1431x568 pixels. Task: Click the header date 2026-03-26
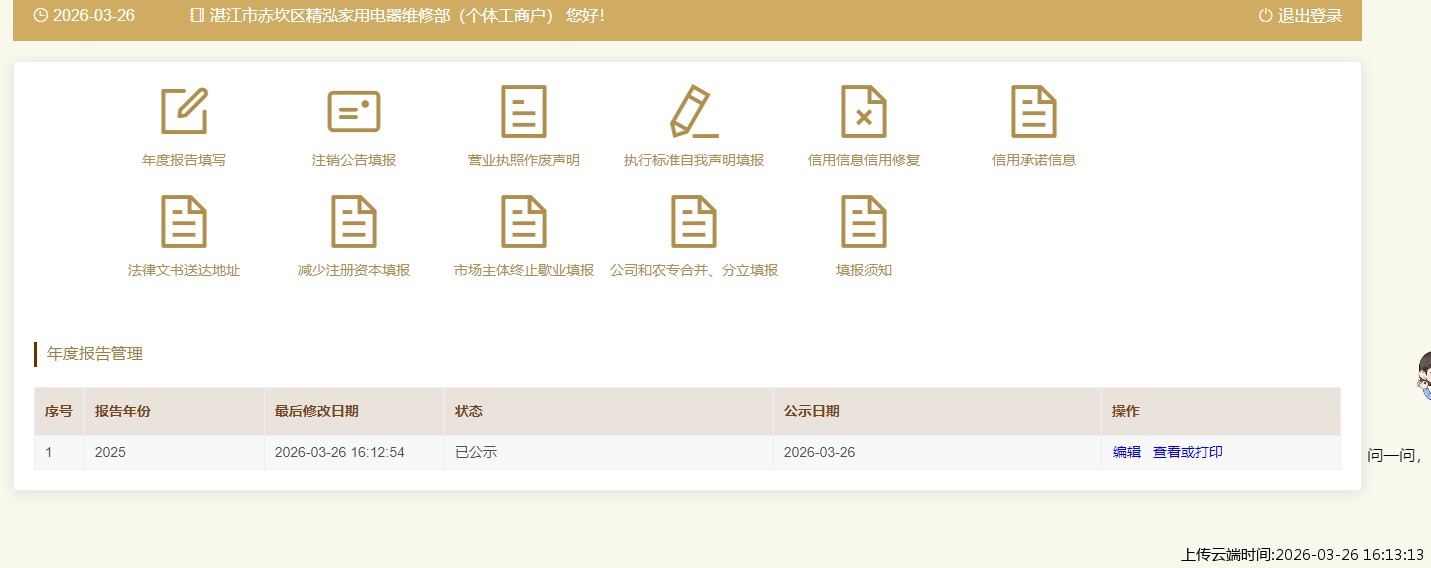point(94,16)
